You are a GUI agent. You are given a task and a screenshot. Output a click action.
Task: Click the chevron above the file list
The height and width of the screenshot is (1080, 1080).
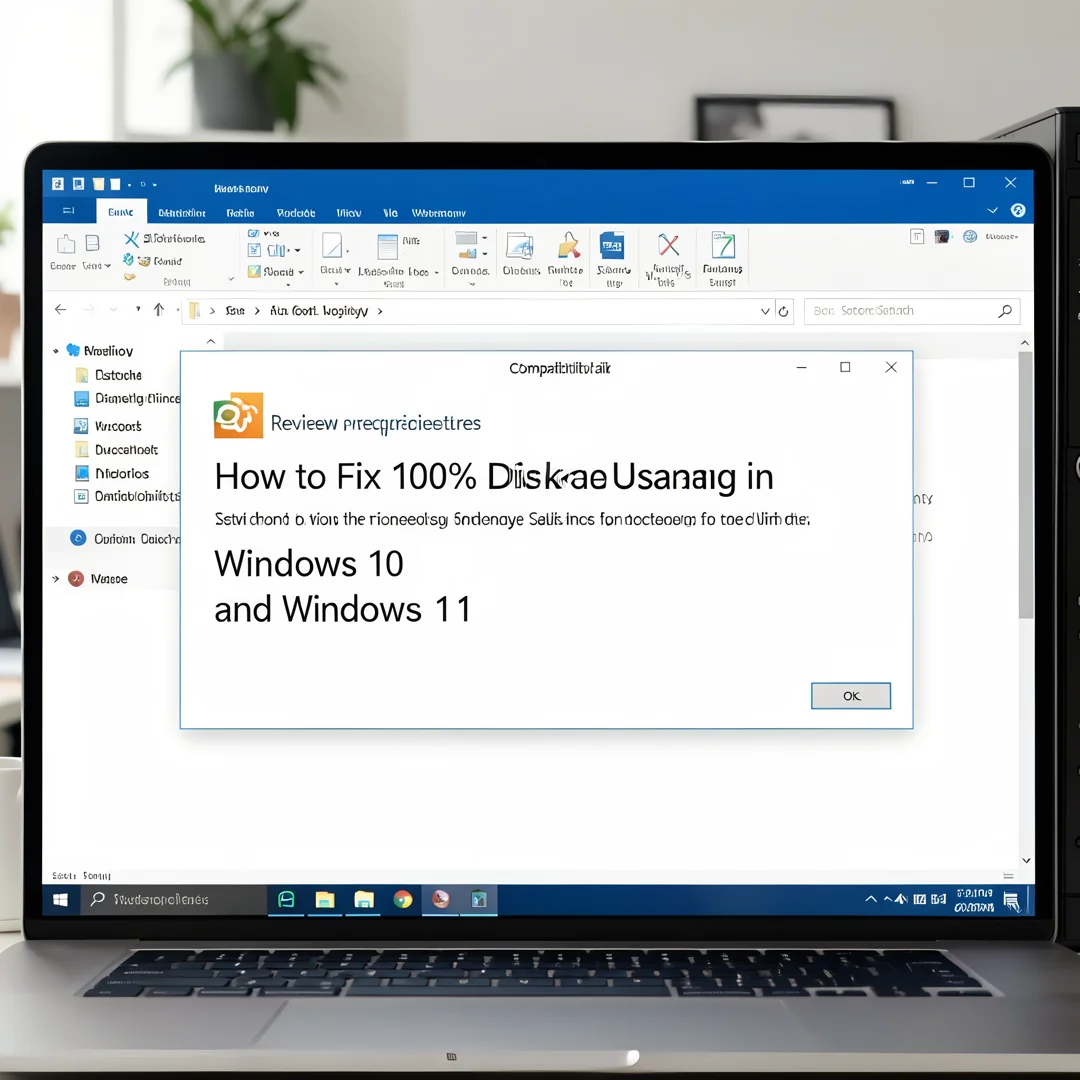click(211, 342)
